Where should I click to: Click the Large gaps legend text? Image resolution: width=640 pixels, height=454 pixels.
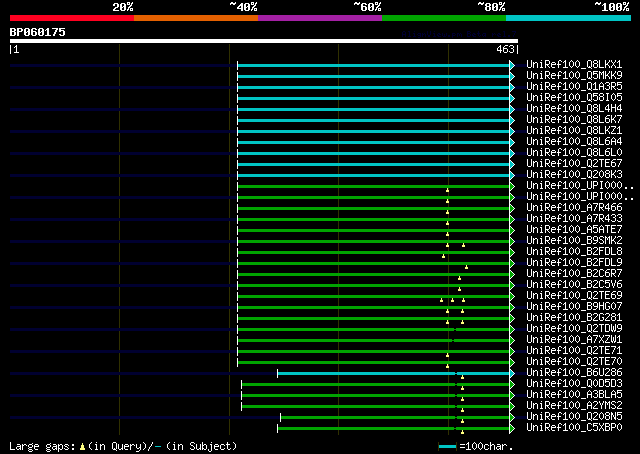[42, 447]
